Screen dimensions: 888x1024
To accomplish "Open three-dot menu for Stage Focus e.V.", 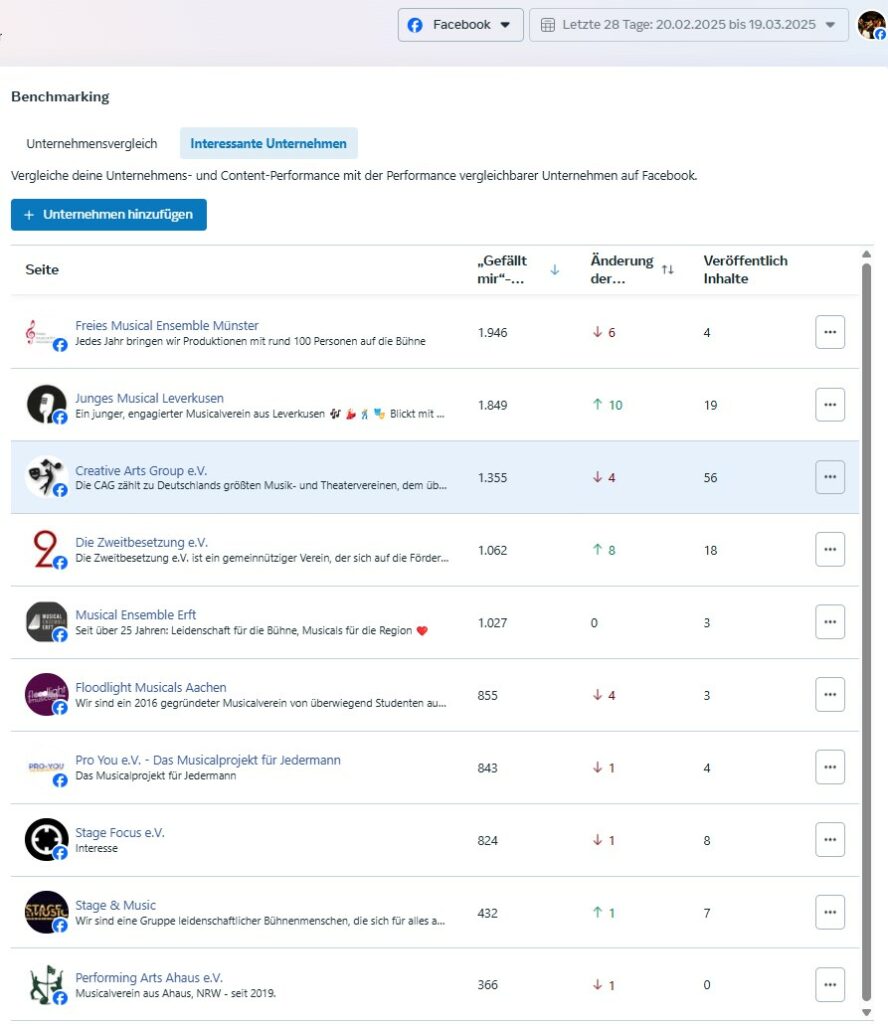I will point(830,840).
